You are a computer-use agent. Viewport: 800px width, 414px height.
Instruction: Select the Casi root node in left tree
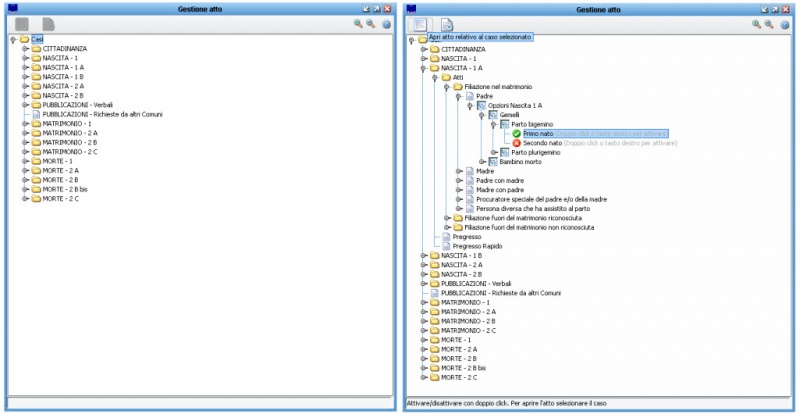37,39
